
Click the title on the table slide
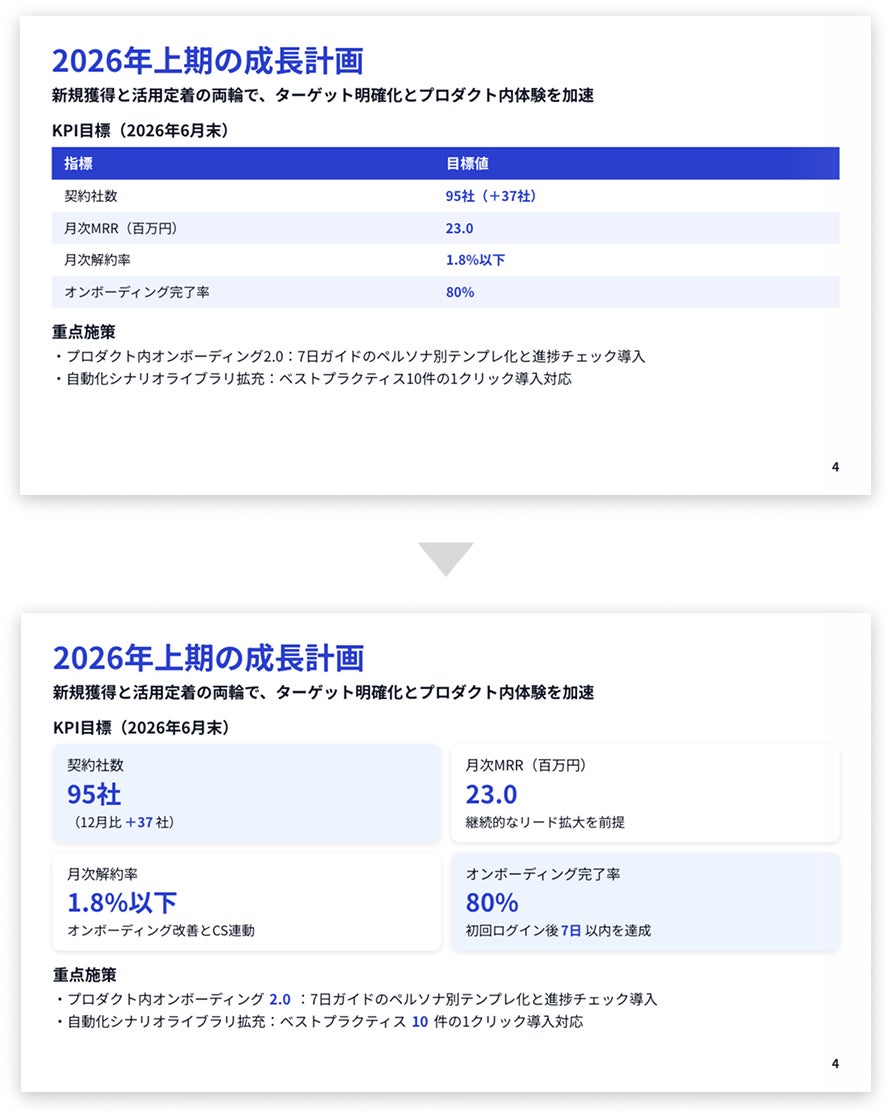tap(208, 61)
